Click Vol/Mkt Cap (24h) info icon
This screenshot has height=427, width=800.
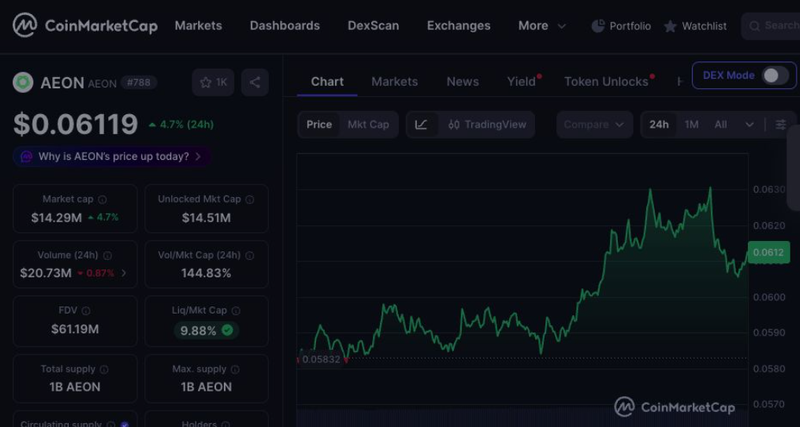tap(249, 256)
